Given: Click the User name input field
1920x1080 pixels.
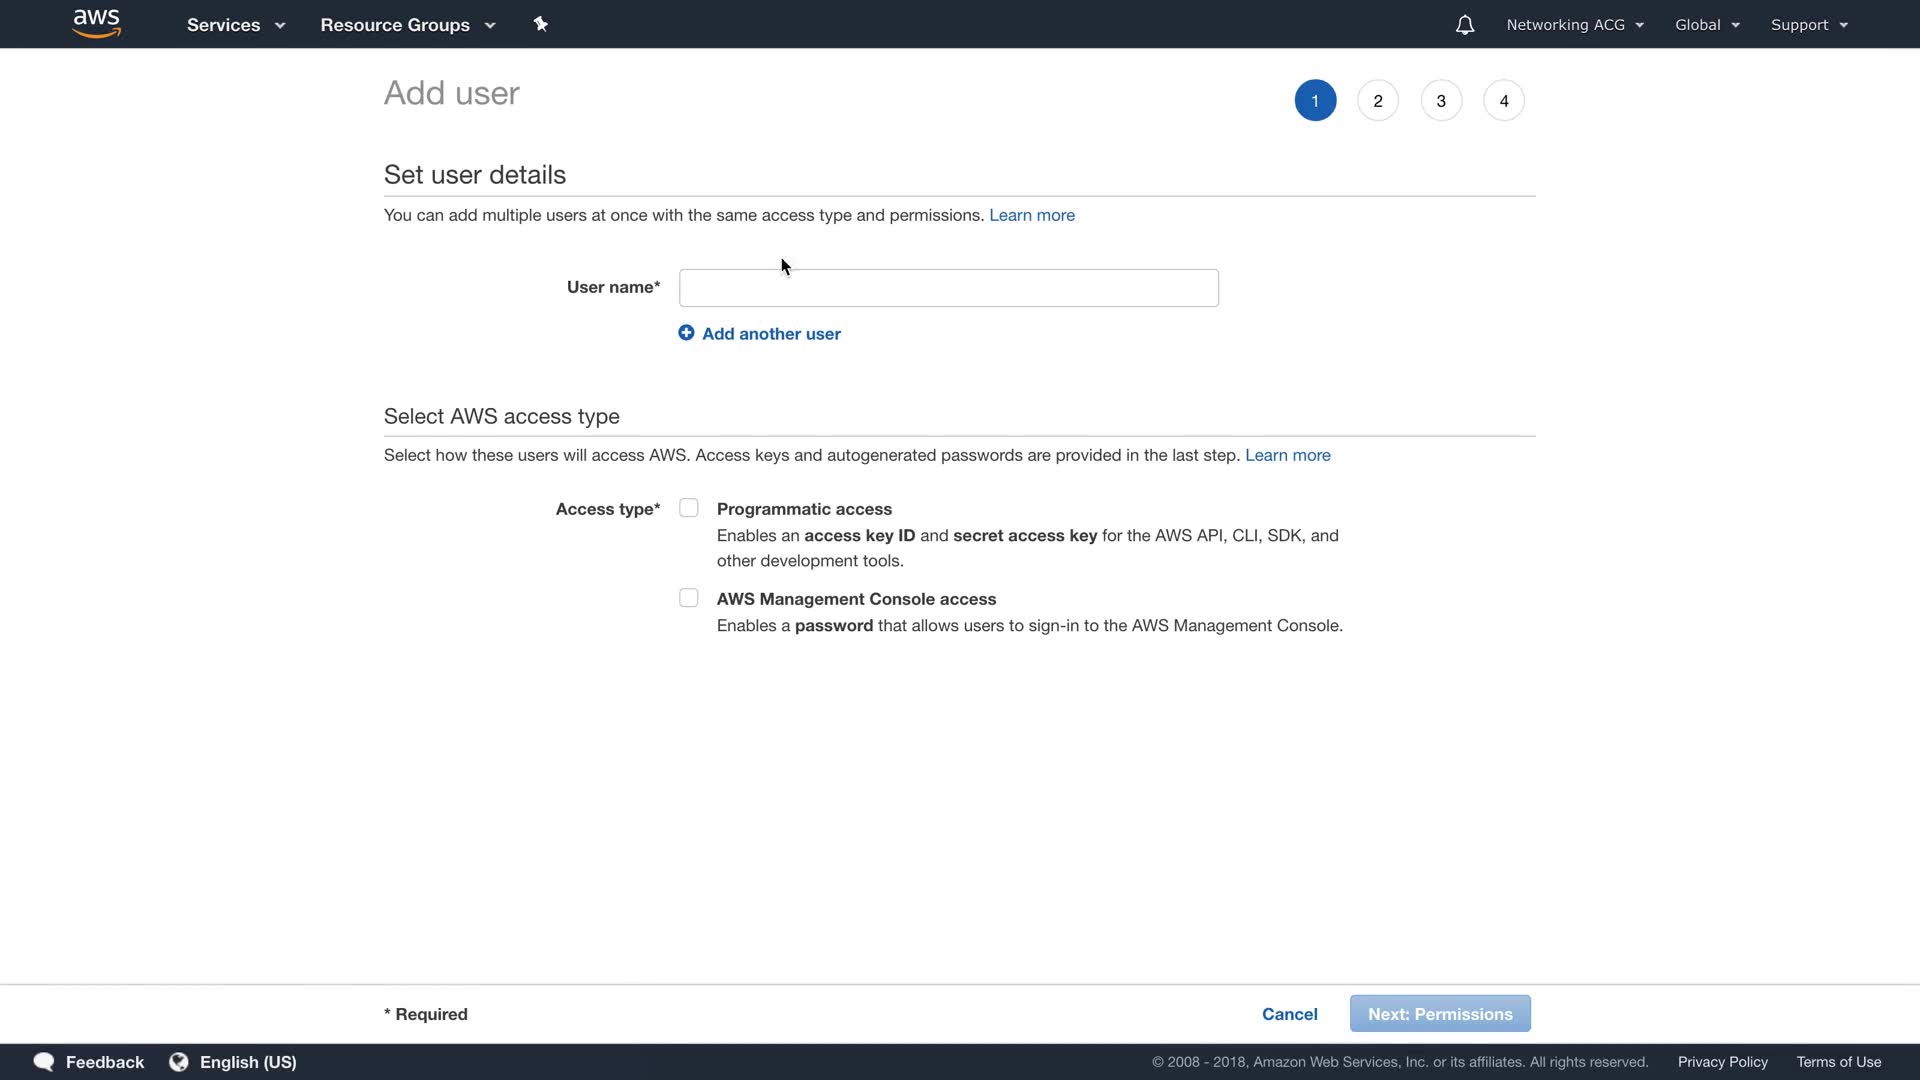Looking at the screenshot, I should tap(948, 288).
